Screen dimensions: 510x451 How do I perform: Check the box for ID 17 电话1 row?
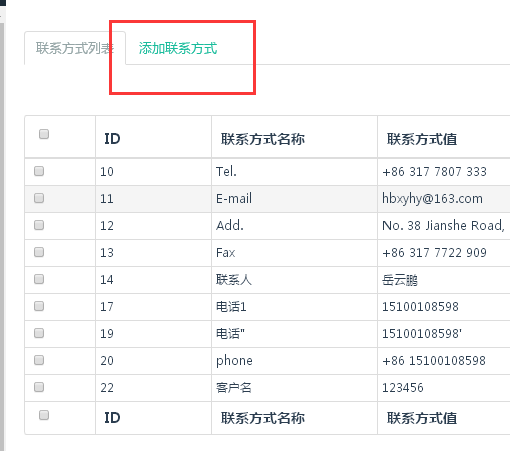(x=39, y=306)
